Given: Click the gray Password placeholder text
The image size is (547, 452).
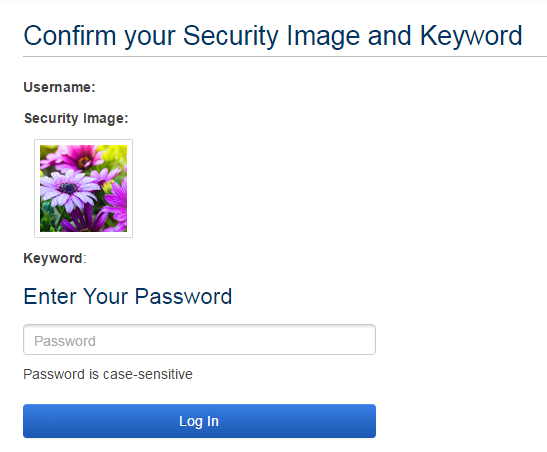Looking at the screenshot, I should pos(65,341).
